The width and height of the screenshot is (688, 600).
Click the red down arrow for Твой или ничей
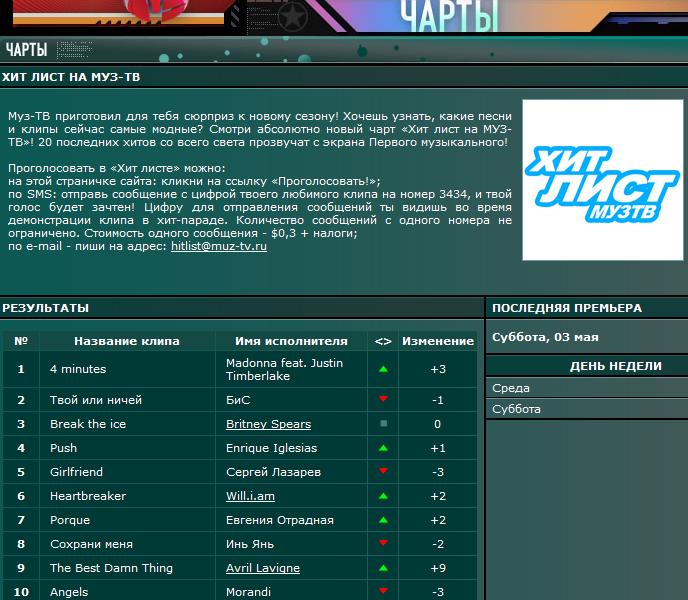(383, 399)
